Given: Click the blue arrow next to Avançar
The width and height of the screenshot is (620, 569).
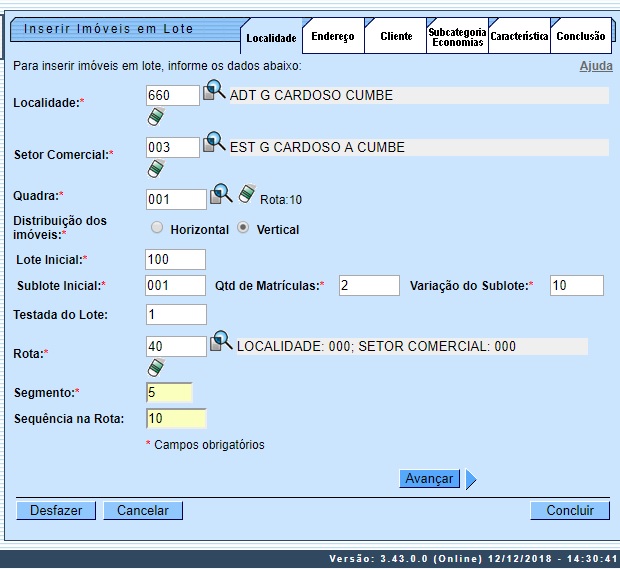Looking at the screenshot, I should (x=471, y=480).
